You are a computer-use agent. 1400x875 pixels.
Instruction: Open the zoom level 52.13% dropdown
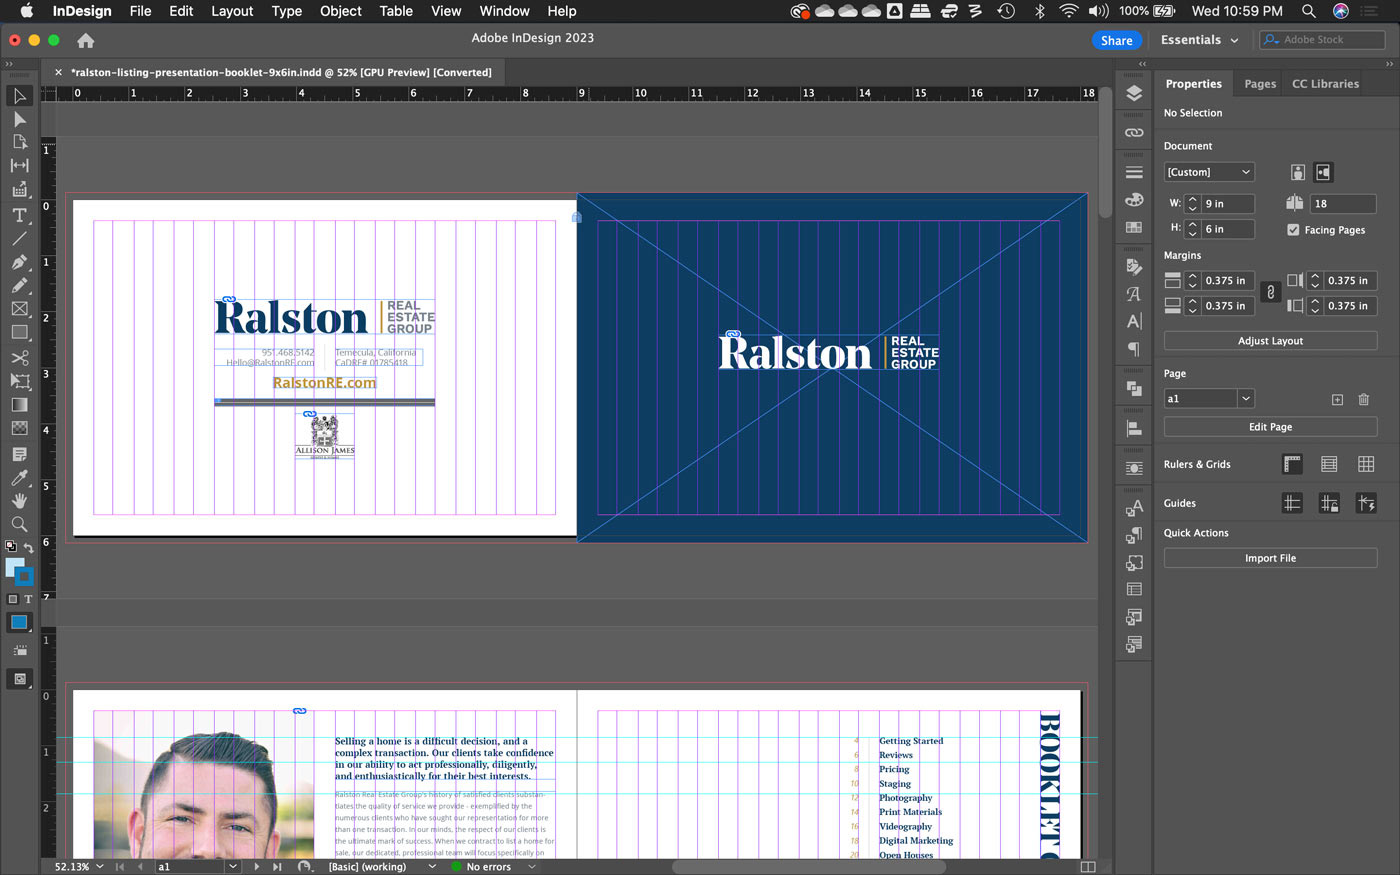pos(100,867)
